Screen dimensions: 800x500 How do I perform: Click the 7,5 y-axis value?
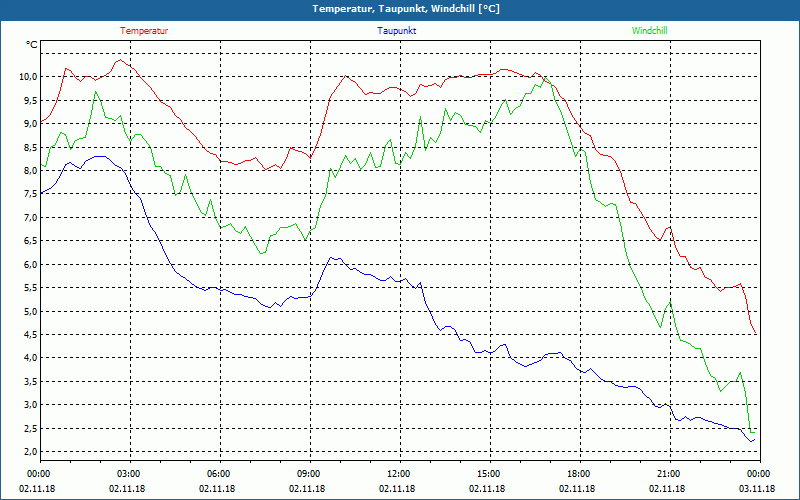pos(31,194)
